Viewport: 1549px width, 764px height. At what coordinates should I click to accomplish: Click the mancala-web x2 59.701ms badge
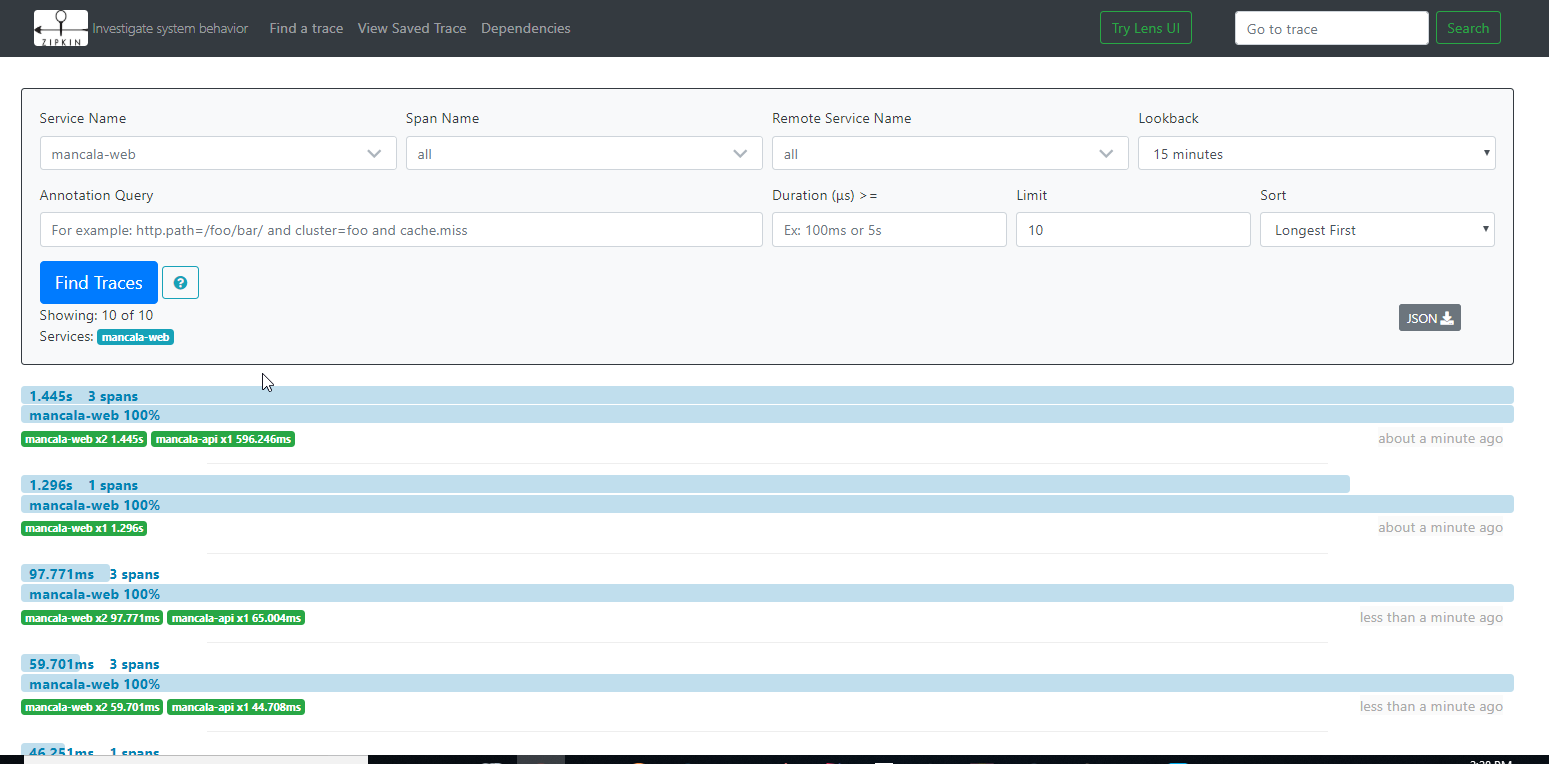tap(92, 707)
